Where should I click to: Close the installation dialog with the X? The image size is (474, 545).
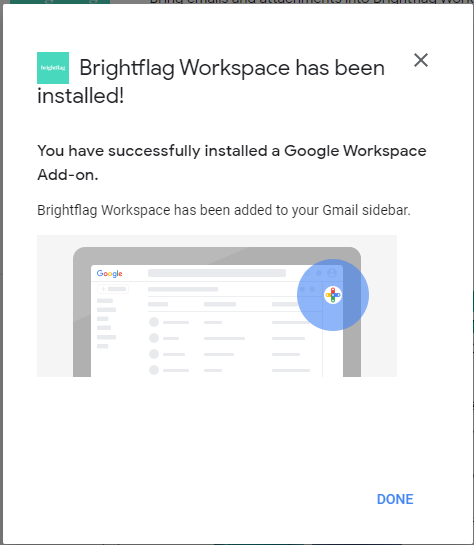tap(420, 60)
